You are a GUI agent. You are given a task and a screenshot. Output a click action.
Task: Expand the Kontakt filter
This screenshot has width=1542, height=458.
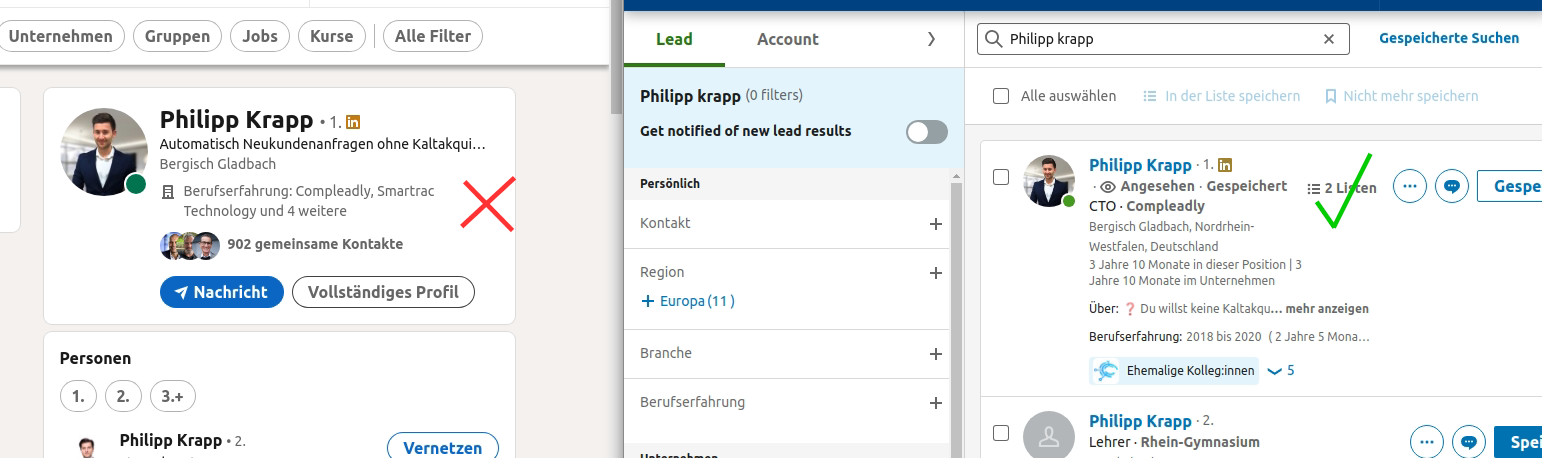pos(936,224)
